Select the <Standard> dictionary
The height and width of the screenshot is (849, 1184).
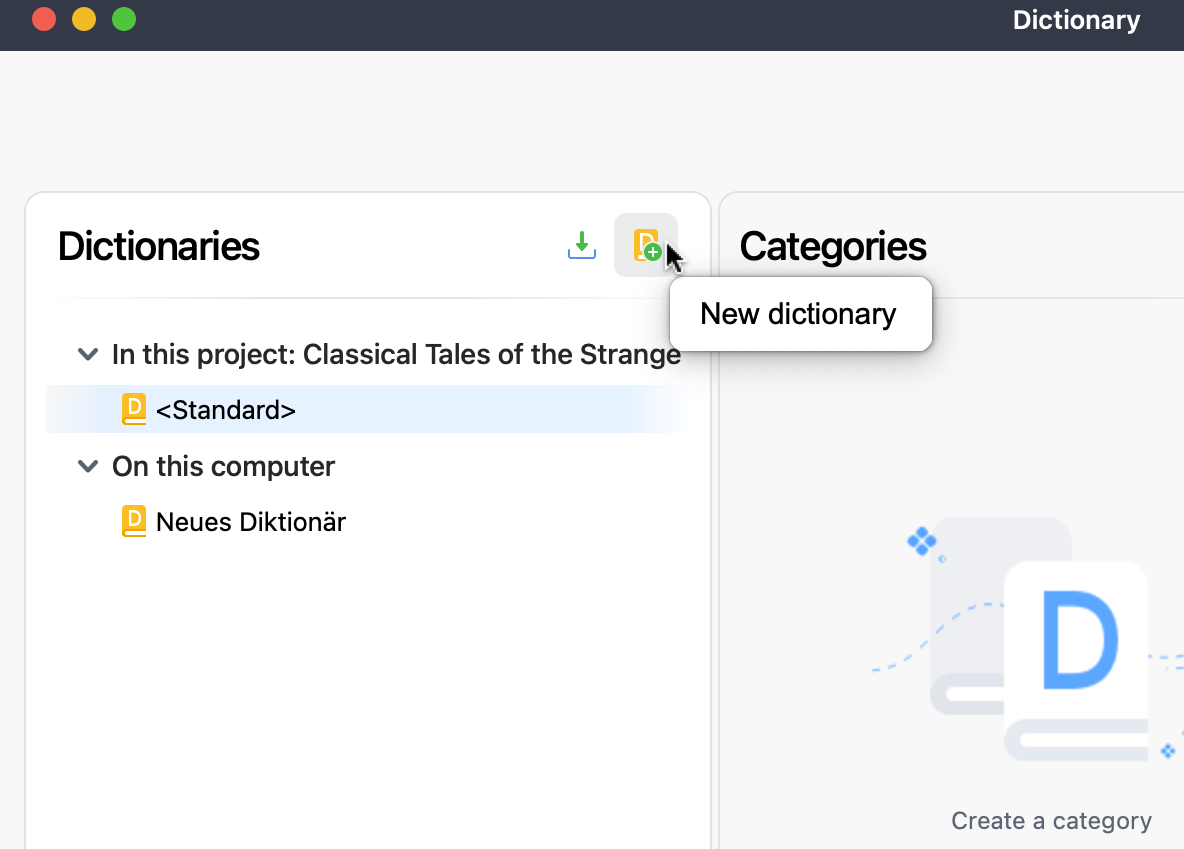pos(366,409)
